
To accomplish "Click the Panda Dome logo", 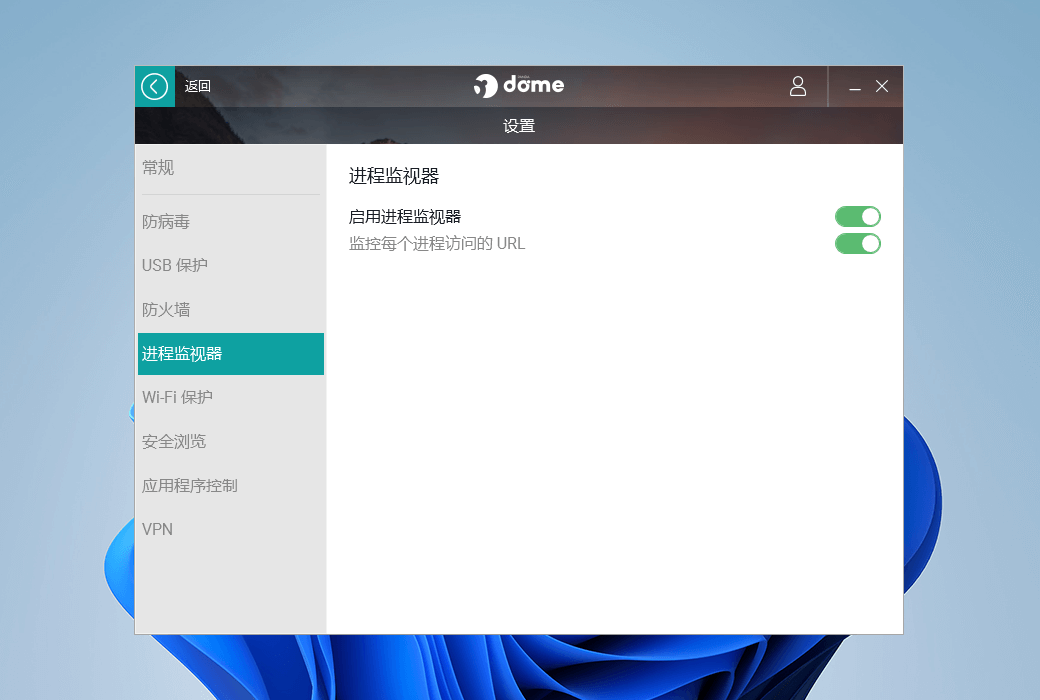I will pyautogui.click(x=519, y=86).
